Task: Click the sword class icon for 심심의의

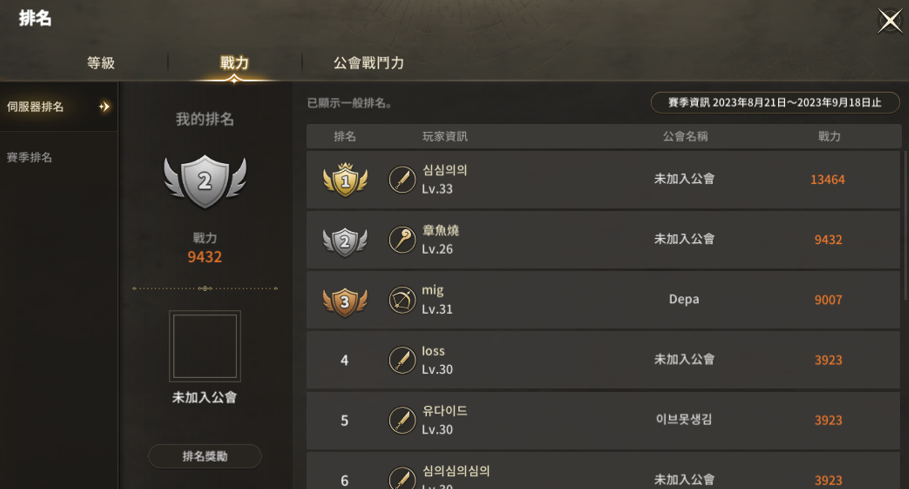Action: coord(402,180)
